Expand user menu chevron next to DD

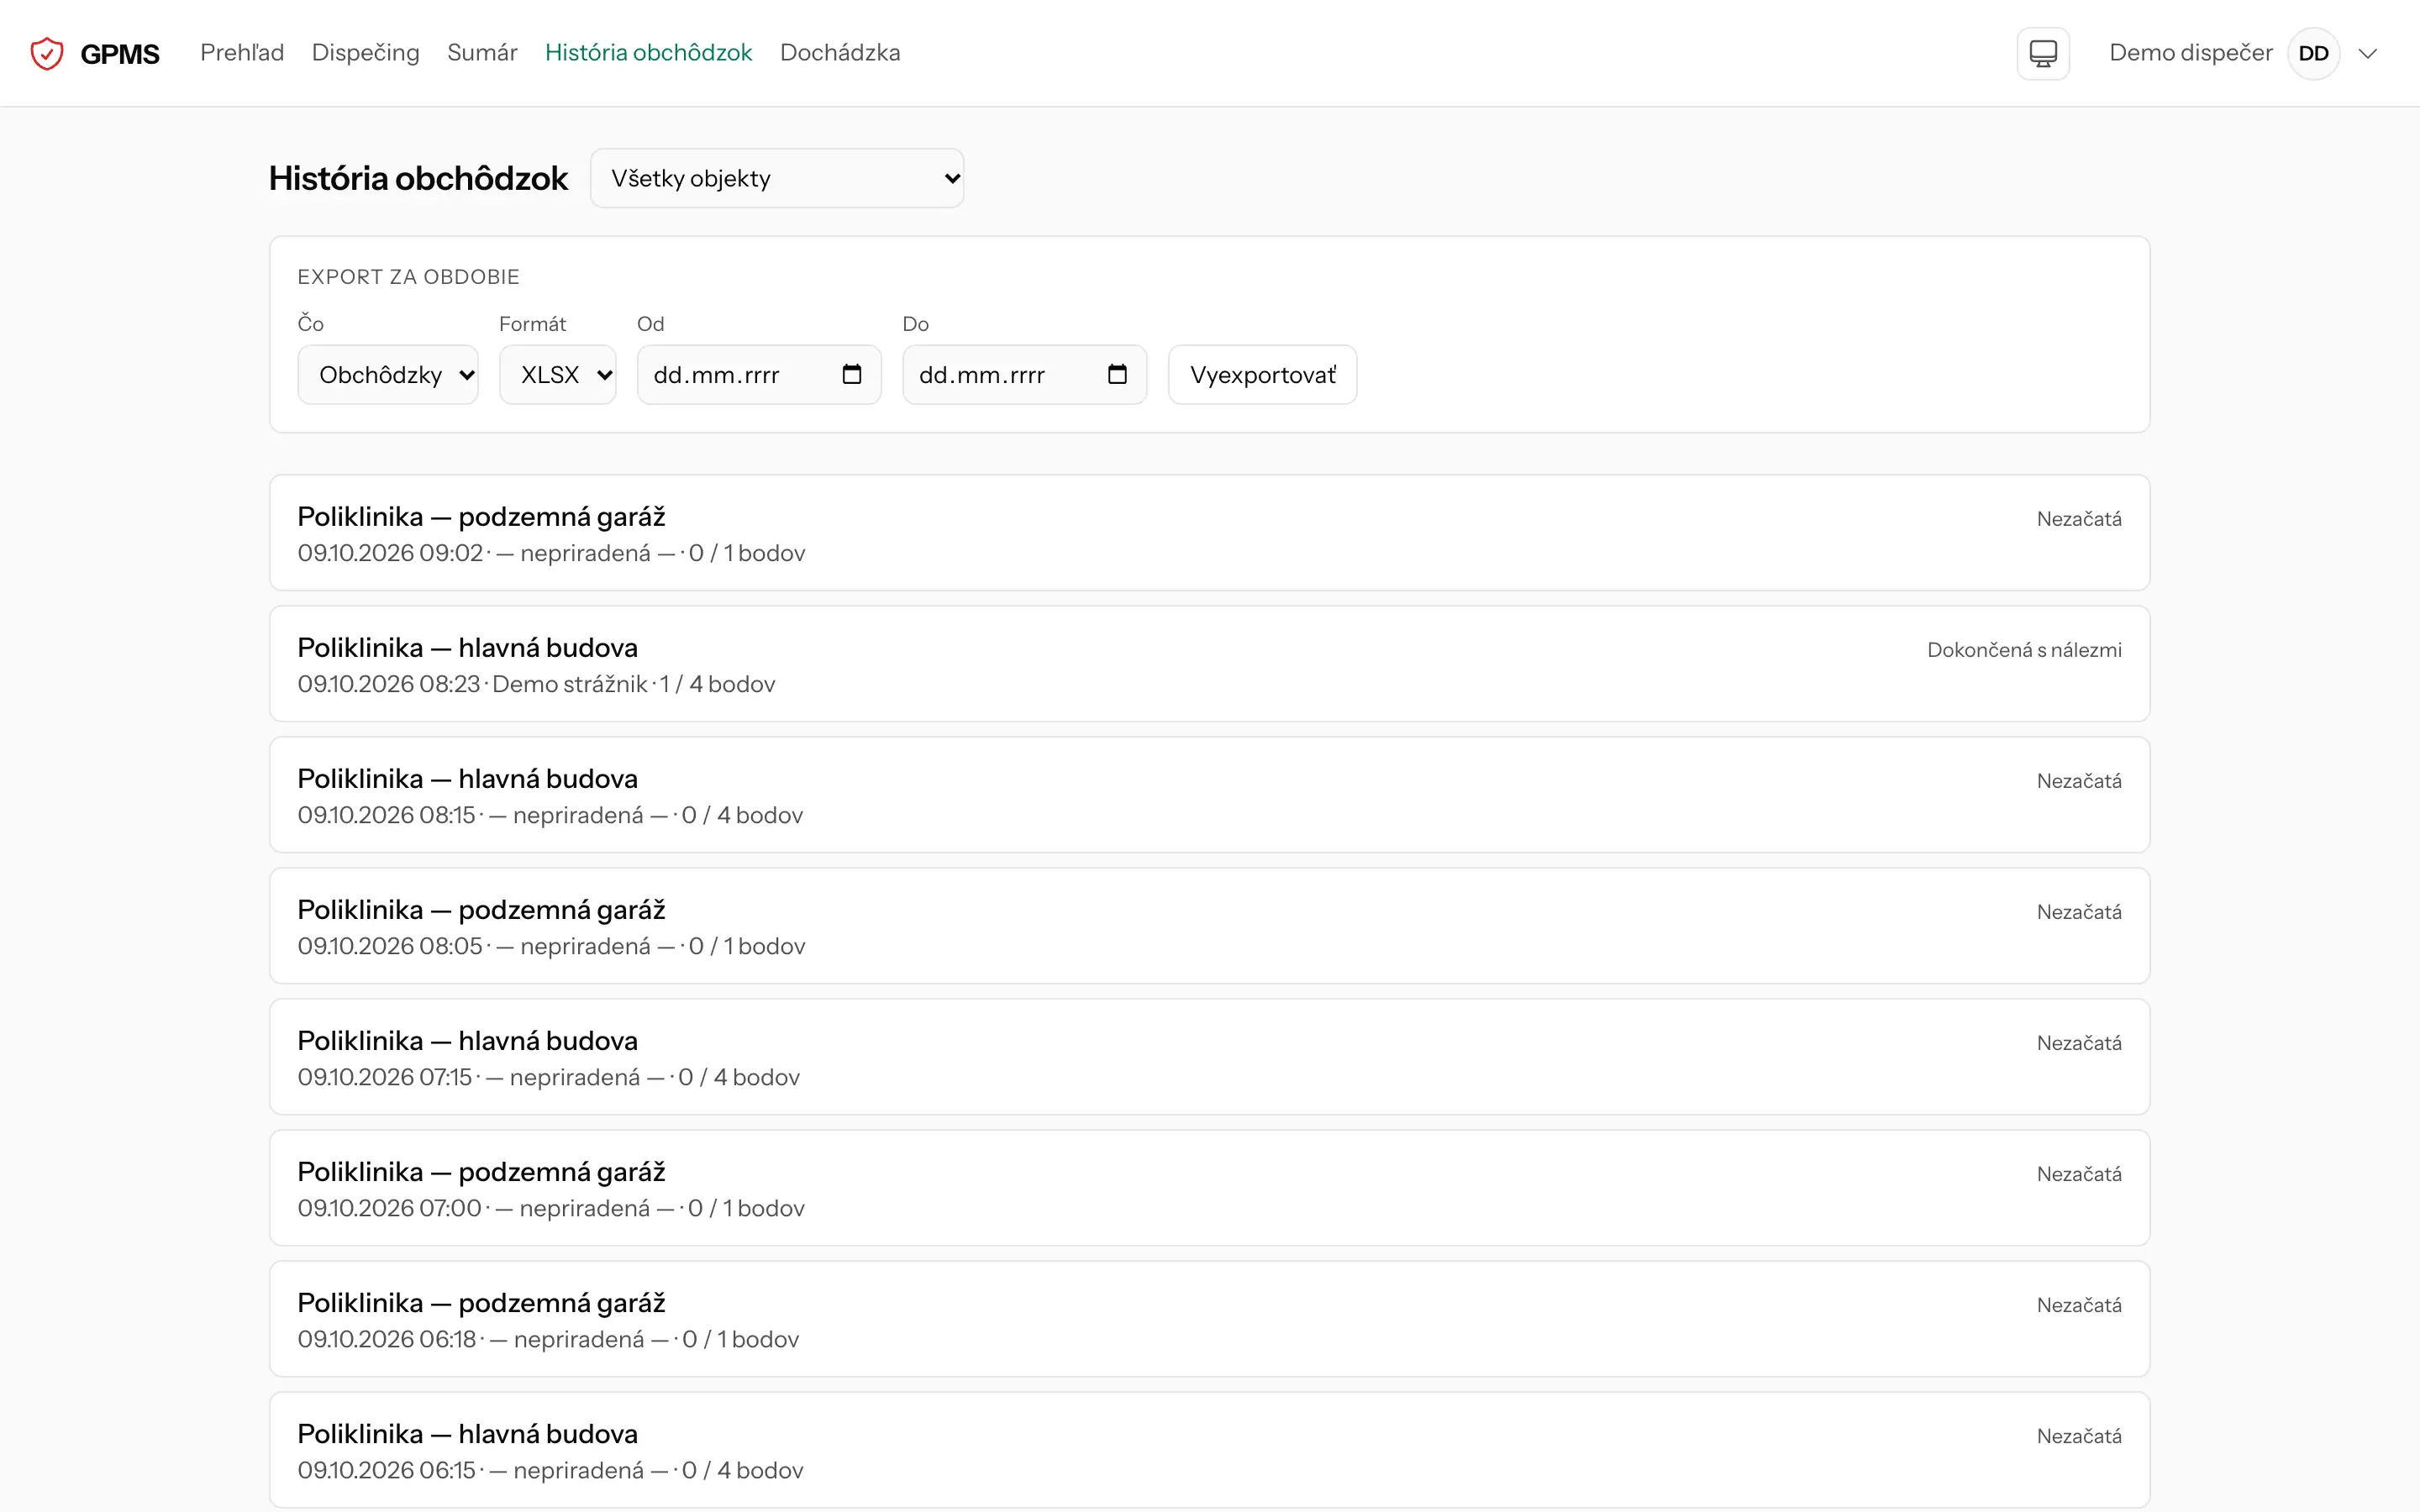pos(2367,53)
